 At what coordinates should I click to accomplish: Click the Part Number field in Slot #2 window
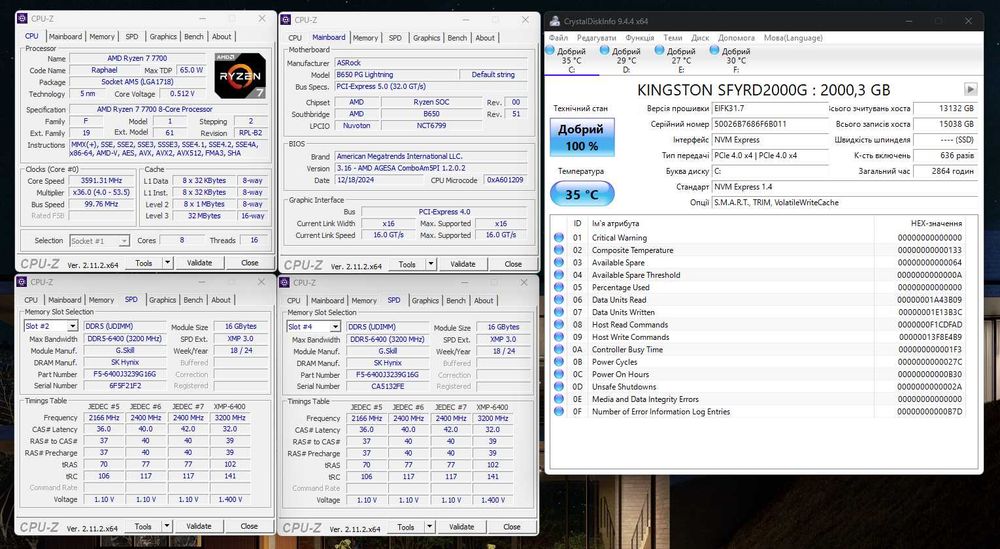click(x=123, y=374)
